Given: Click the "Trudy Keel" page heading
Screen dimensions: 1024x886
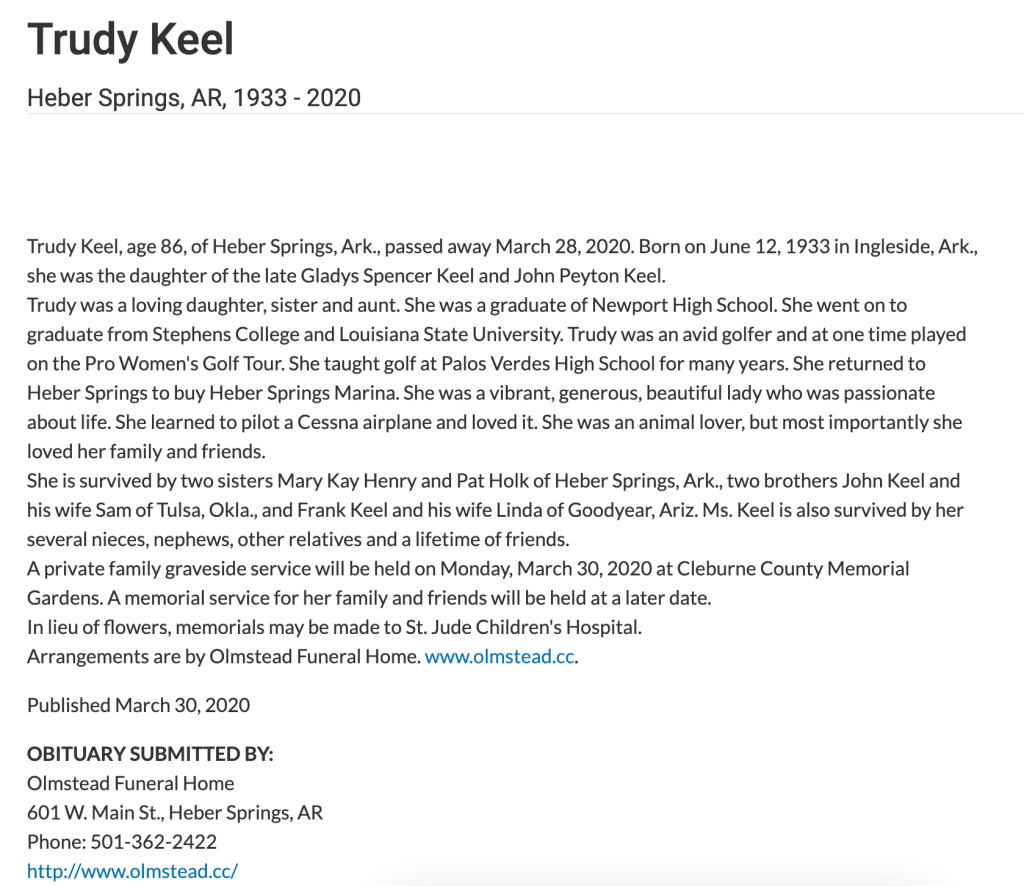Looking at the screenshot, I should (x=131, y=40).
